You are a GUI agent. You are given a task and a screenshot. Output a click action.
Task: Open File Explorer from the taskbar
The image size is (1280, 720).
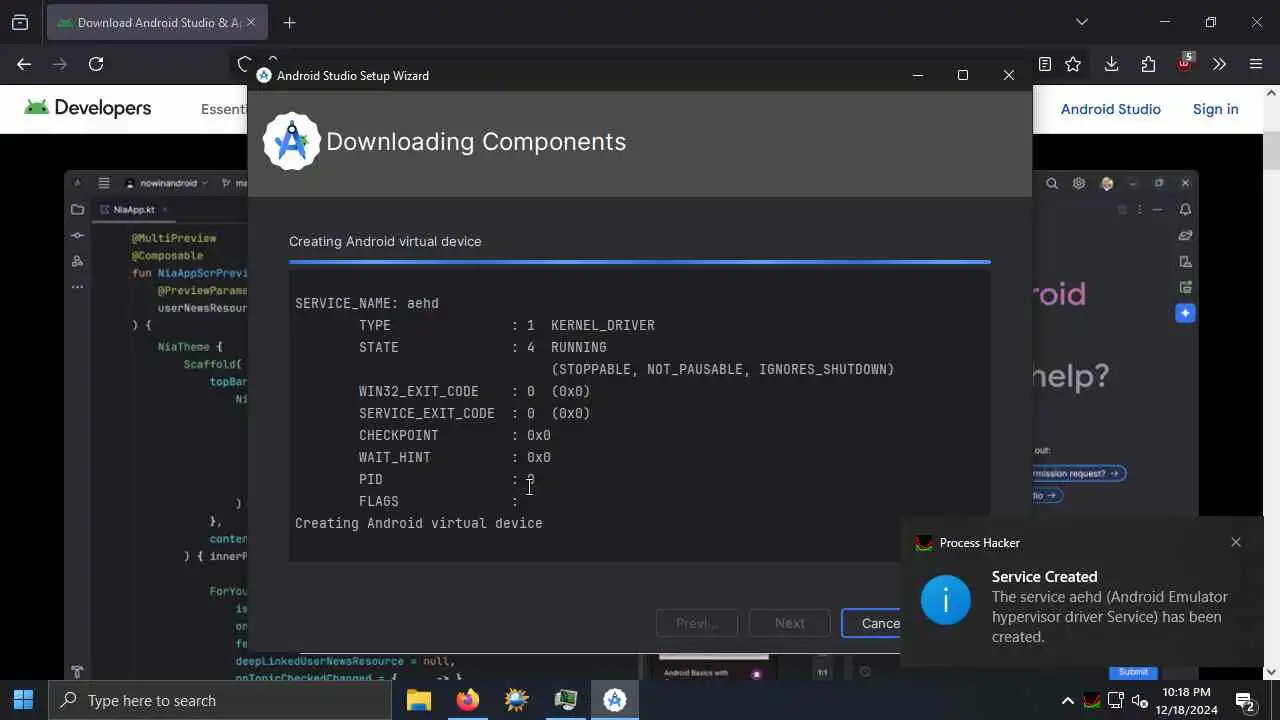(418, 700)
